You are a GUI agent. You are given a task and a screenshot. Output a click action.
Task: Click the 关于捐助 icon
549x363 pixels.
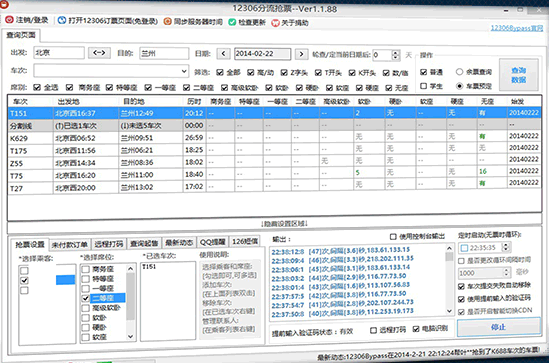click(x=276, y=23)
